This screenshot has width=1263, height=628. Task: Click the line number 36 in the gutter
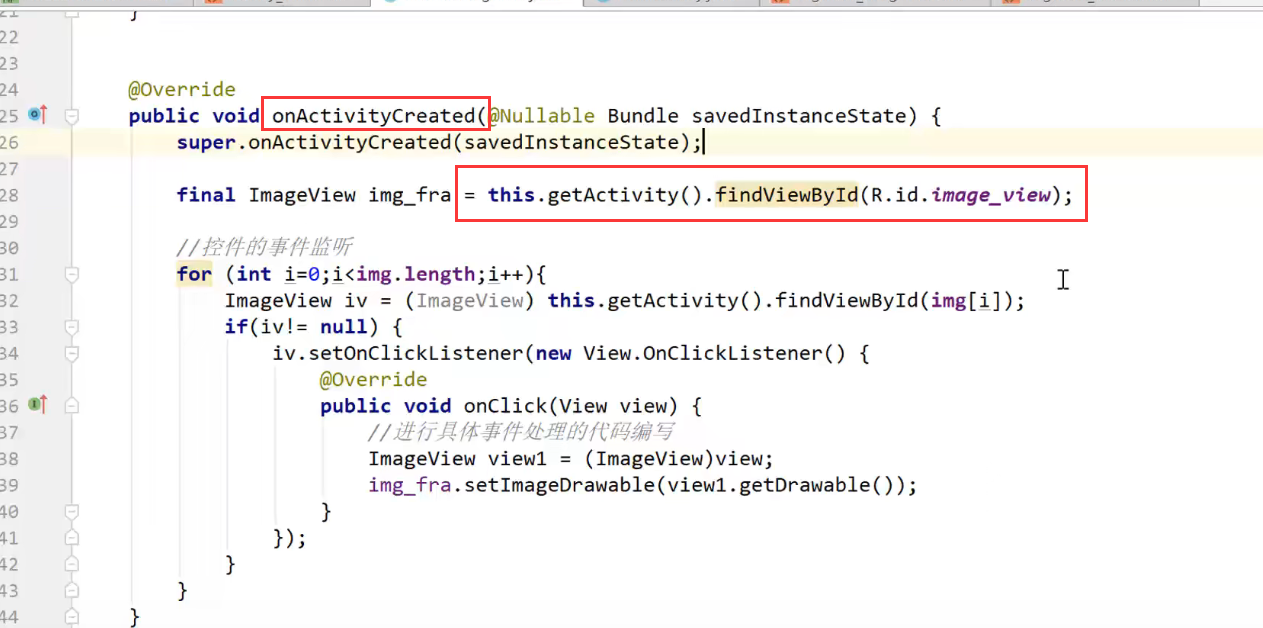tap(9, 406)
